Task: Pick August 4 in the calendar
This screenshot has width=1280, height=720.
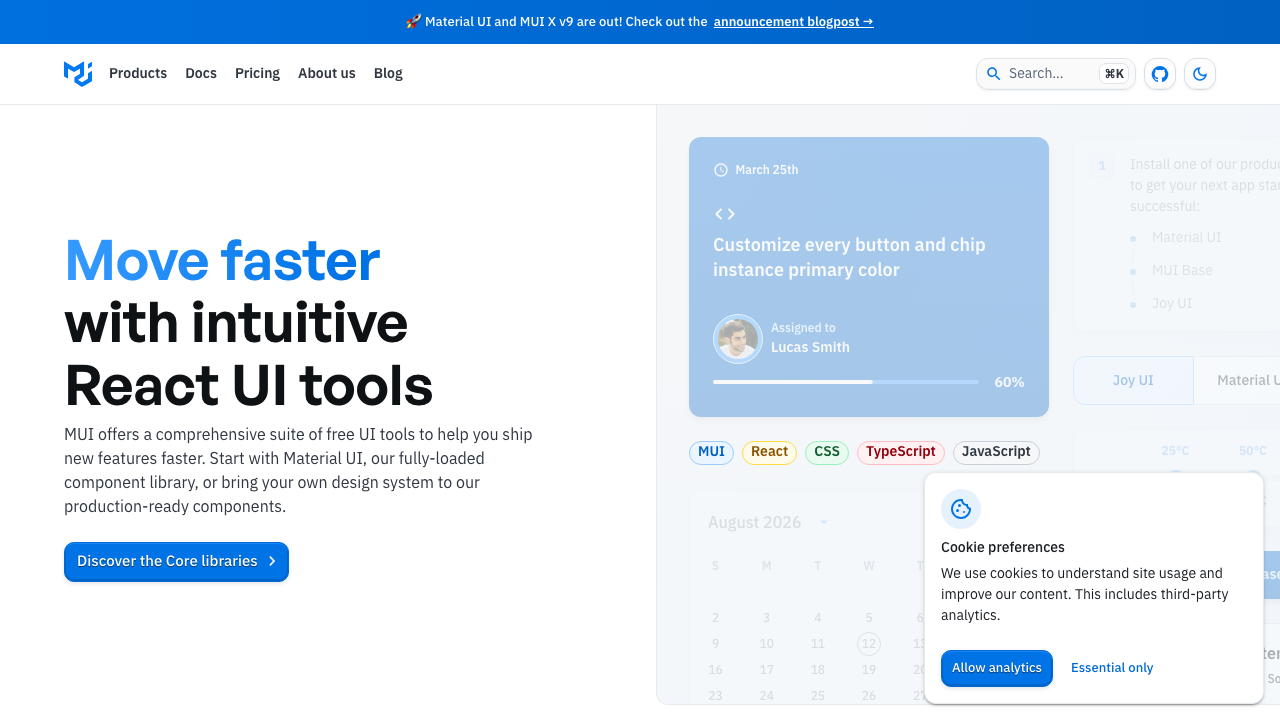Action: click(x=818, y=618)
